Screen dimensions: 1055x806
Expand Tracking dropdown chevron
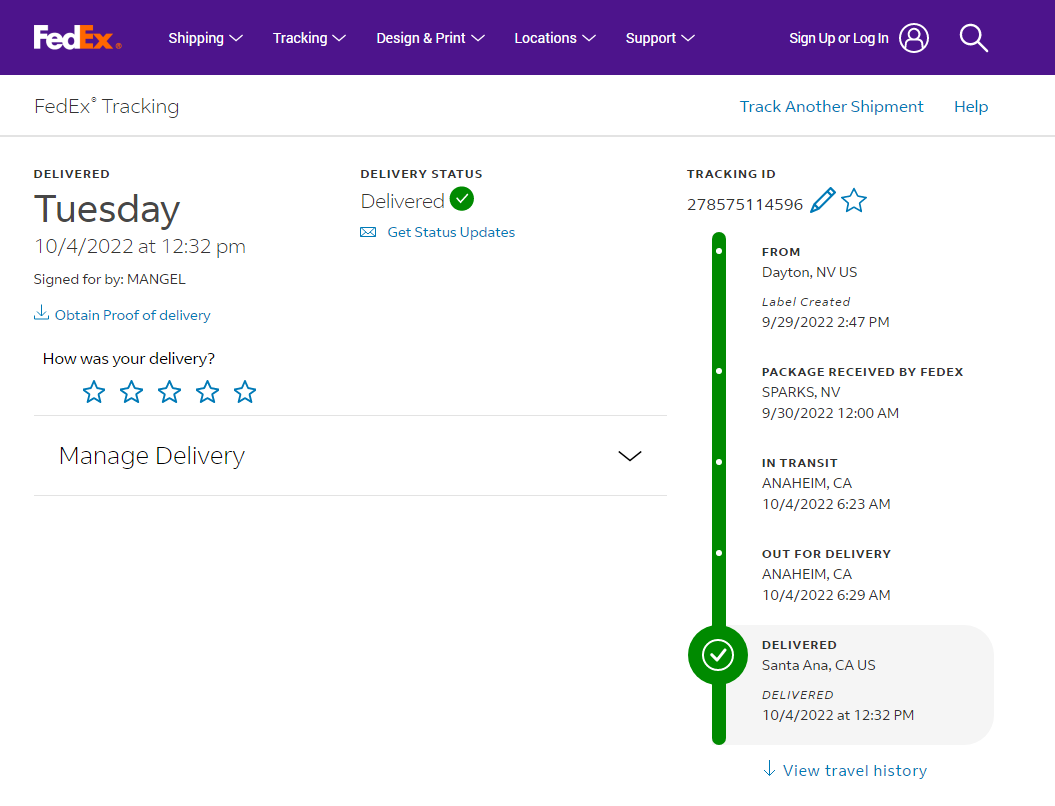point(339,38)
